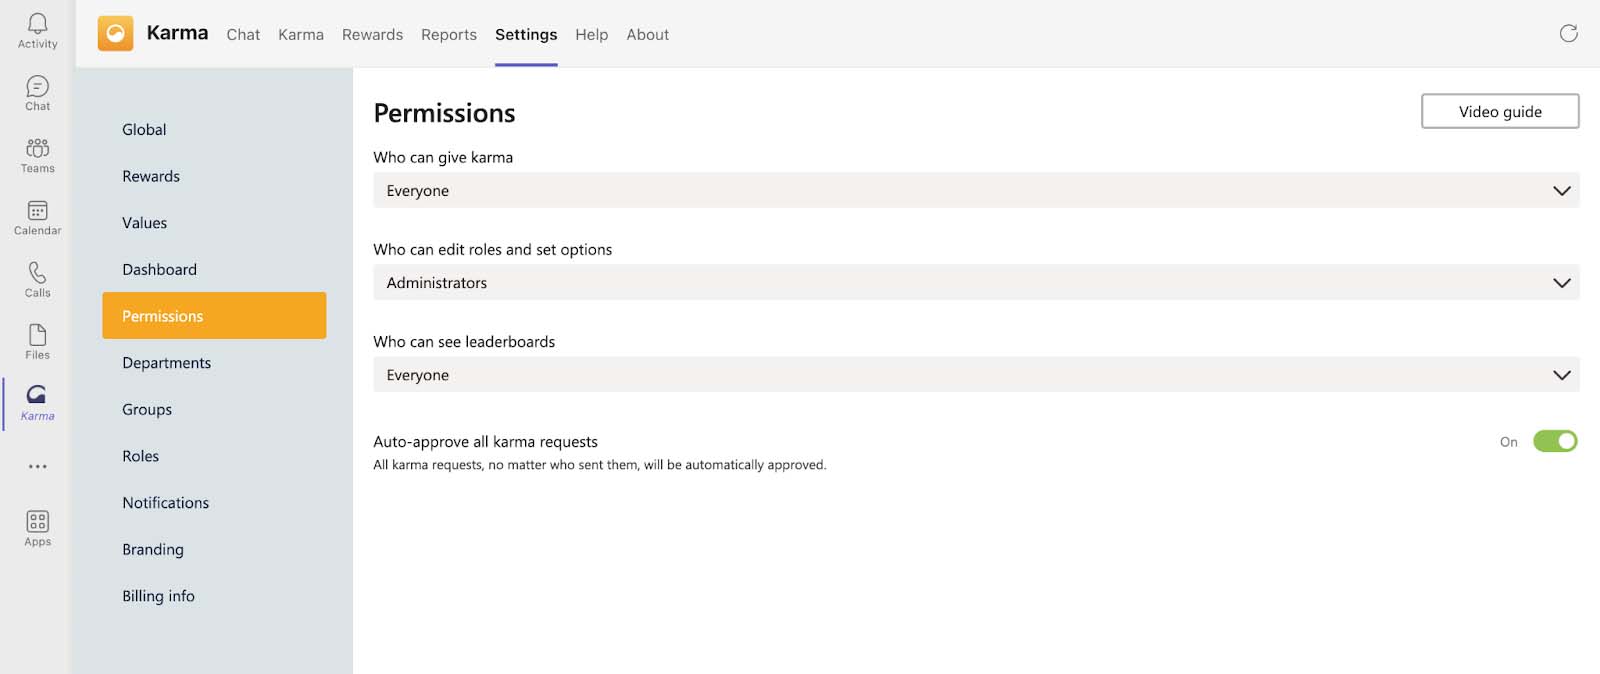Open the Activity bell icon

click(37, 30)
